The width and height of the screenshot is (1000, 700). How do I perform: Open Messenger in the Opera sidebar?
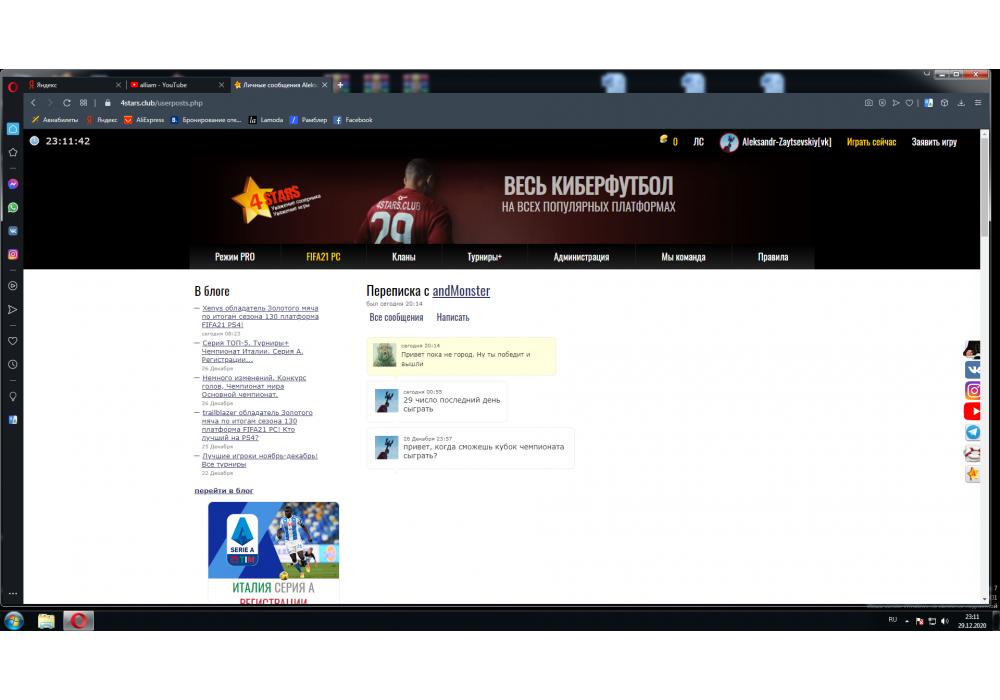[x=13, y=184]
